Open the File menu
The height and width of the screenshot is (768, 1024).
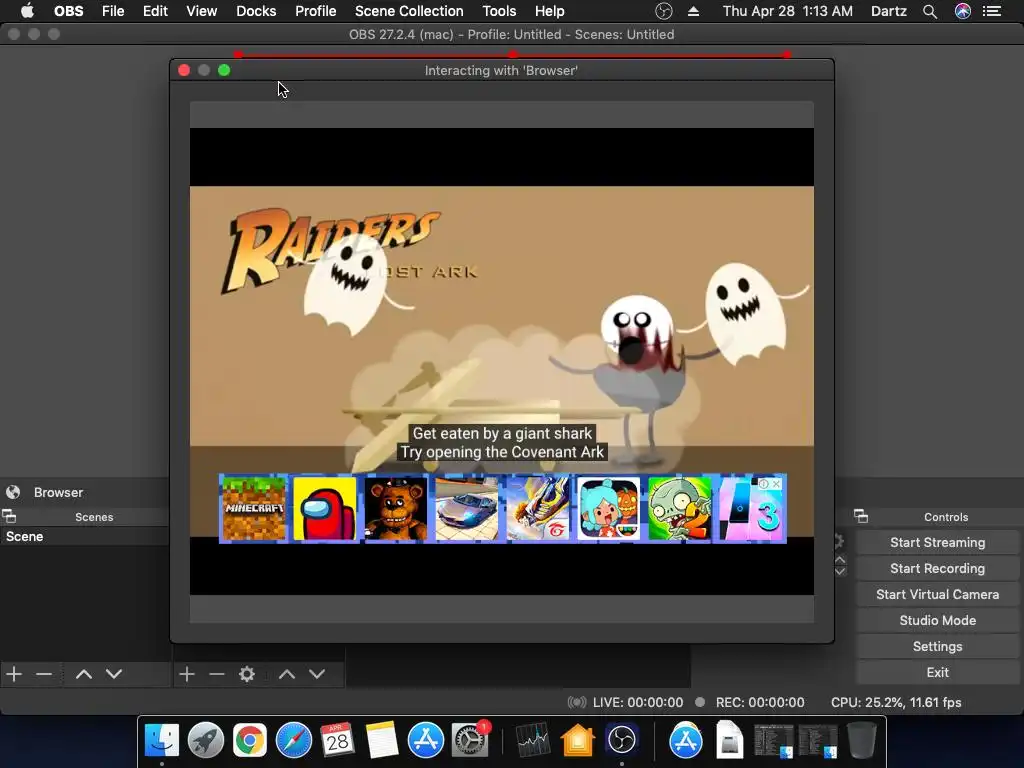113,11
